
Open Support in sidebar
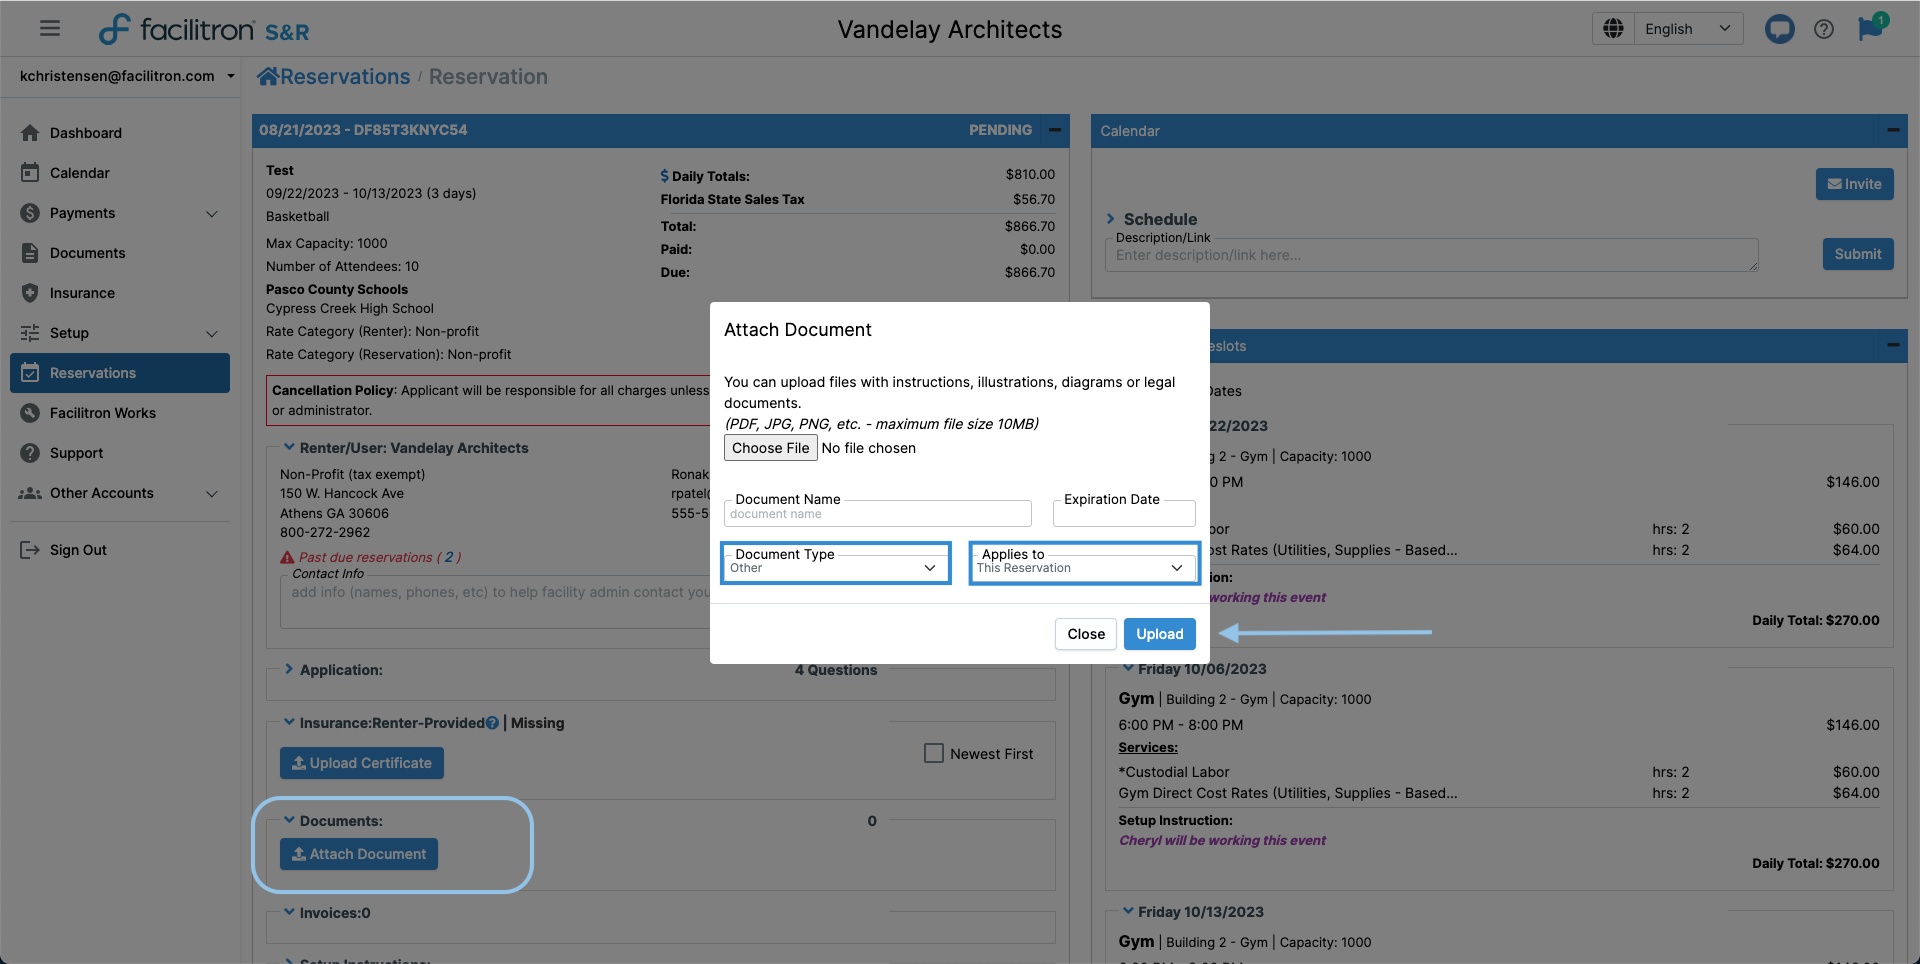(x=120, y=453)
